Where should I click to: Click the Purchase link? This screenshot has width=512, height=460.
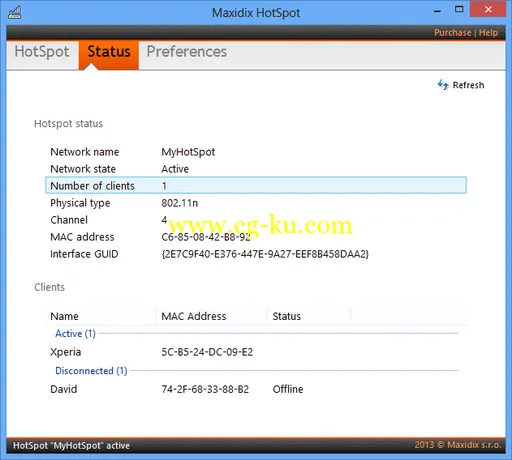click(452, 33)
